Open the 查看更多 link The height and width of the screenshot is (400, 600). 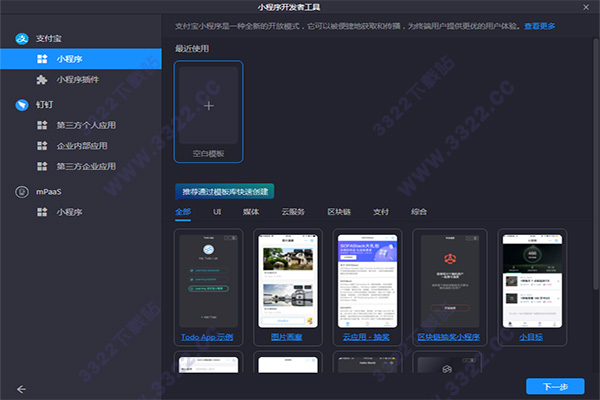pos(540,26)
